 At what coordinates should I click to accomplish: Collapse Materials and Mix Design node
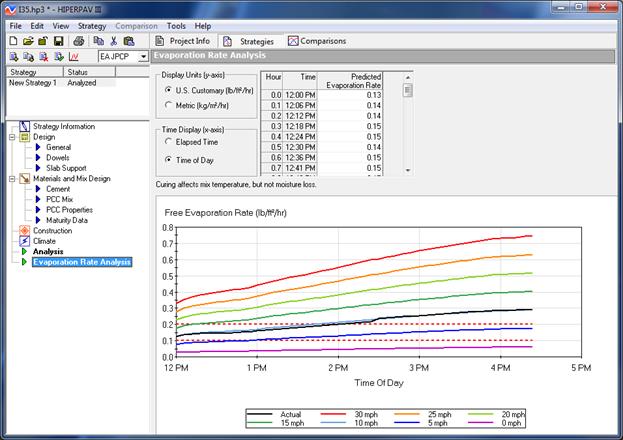(x=11, y=179)
